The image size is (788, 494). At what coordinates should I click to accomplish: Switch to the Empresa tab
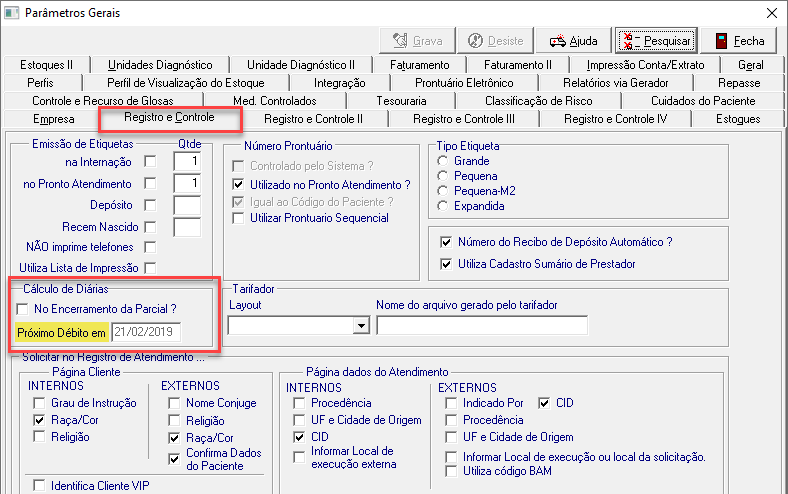[53, 119]
